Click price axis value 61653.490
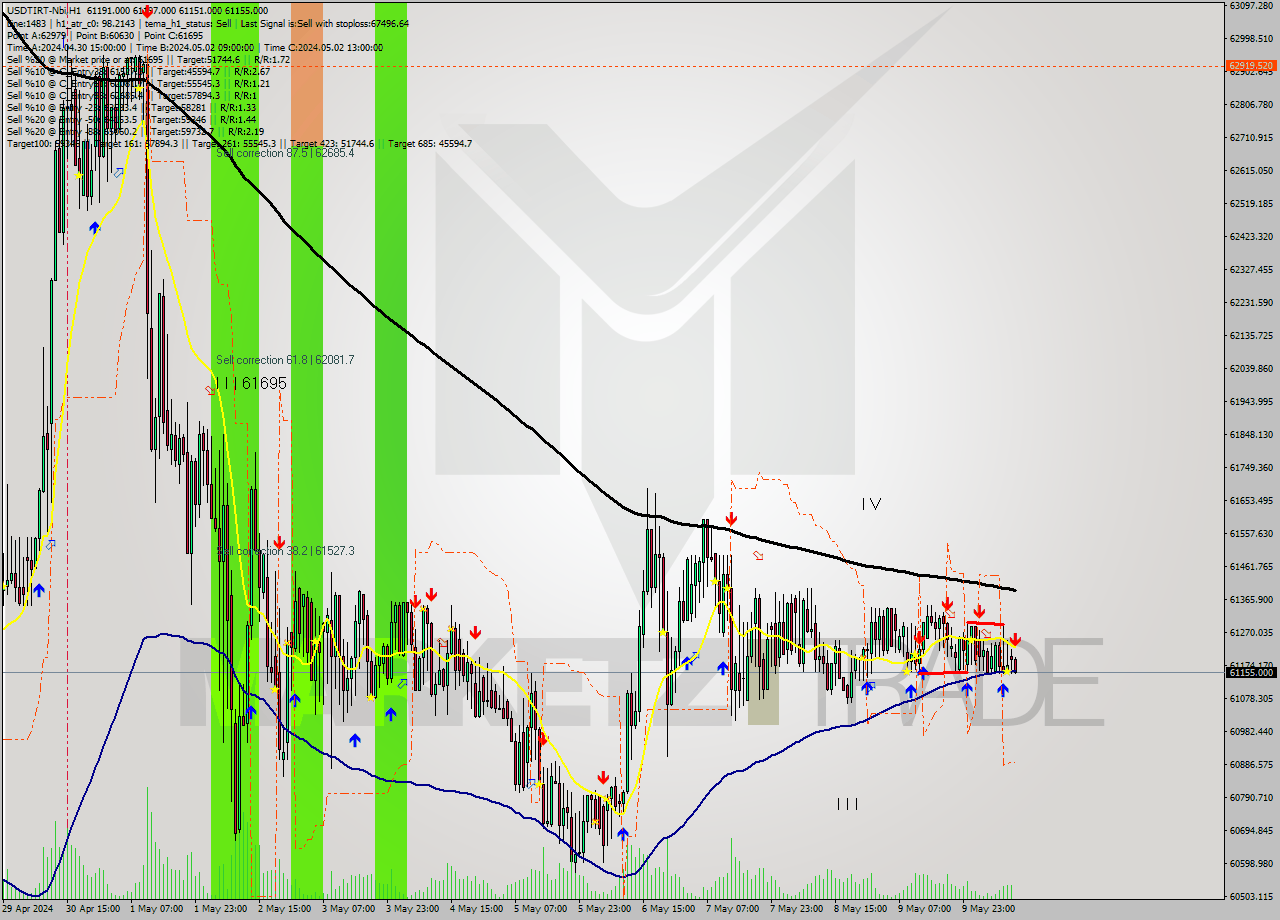This screenshot has width=1280, height=920. point(1251,500)
